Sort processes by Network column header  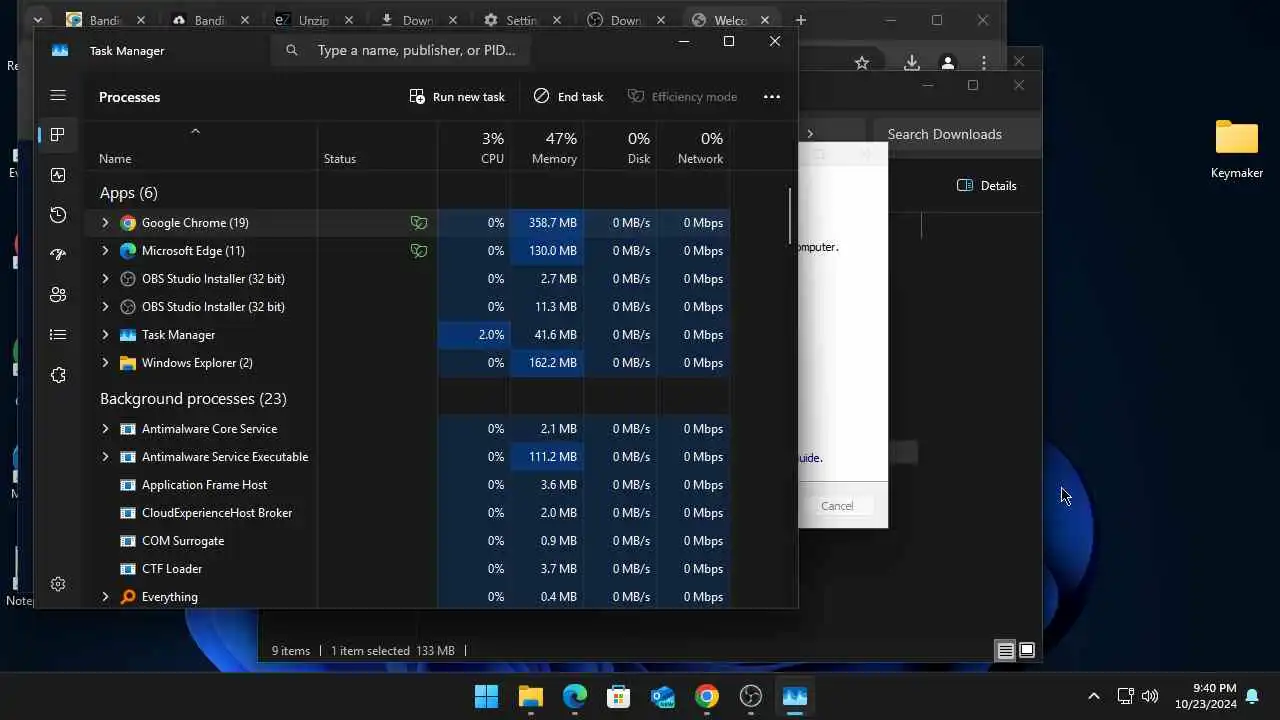coord(693,147)
